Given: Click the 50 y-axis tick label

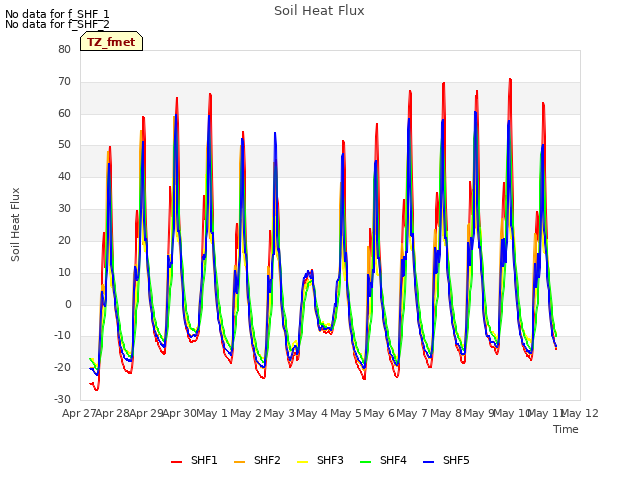Looking at the screenshot, I should [64, 145].
